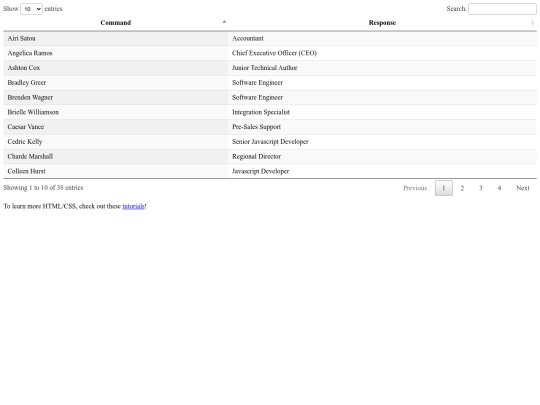Image resolution: width=540 pixels, height=405 pixels.
Task: Click the Accountant response cell
Action: (x=382, y=39)
